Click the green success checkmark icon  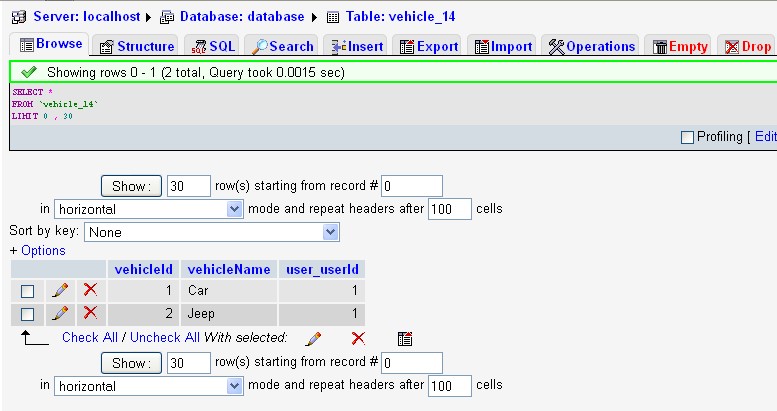click(x=29, y=72)
